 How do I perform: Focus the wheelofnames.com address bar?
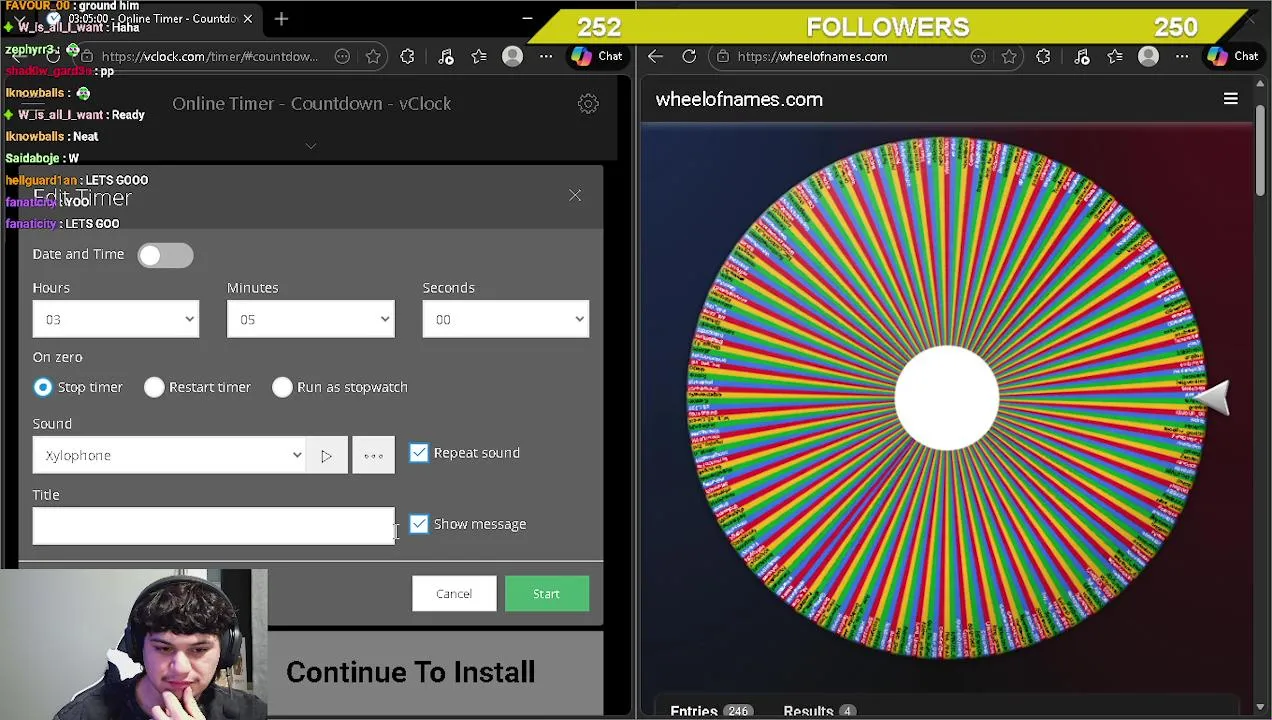coord(812,56)
